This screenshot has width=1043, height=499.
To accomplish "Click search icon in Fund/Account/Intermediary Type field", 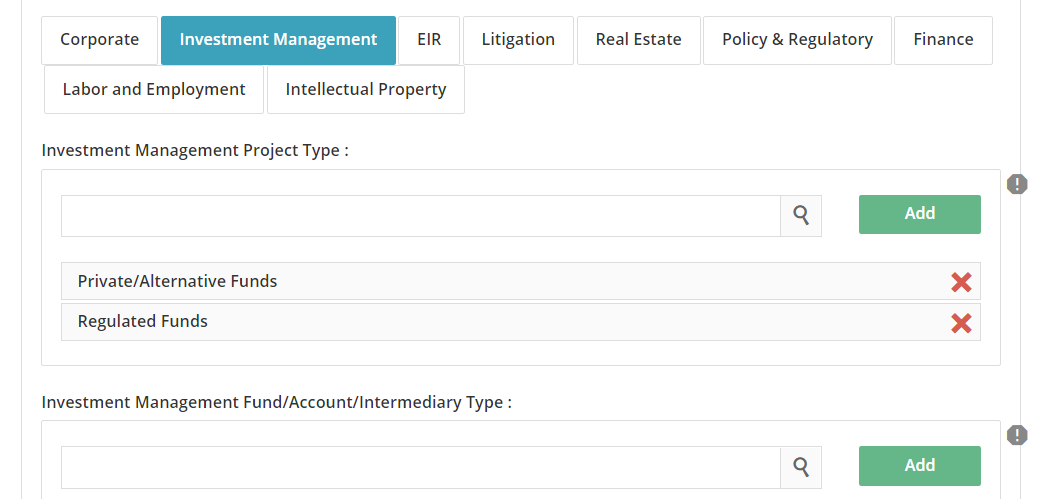I will (801, 466).
